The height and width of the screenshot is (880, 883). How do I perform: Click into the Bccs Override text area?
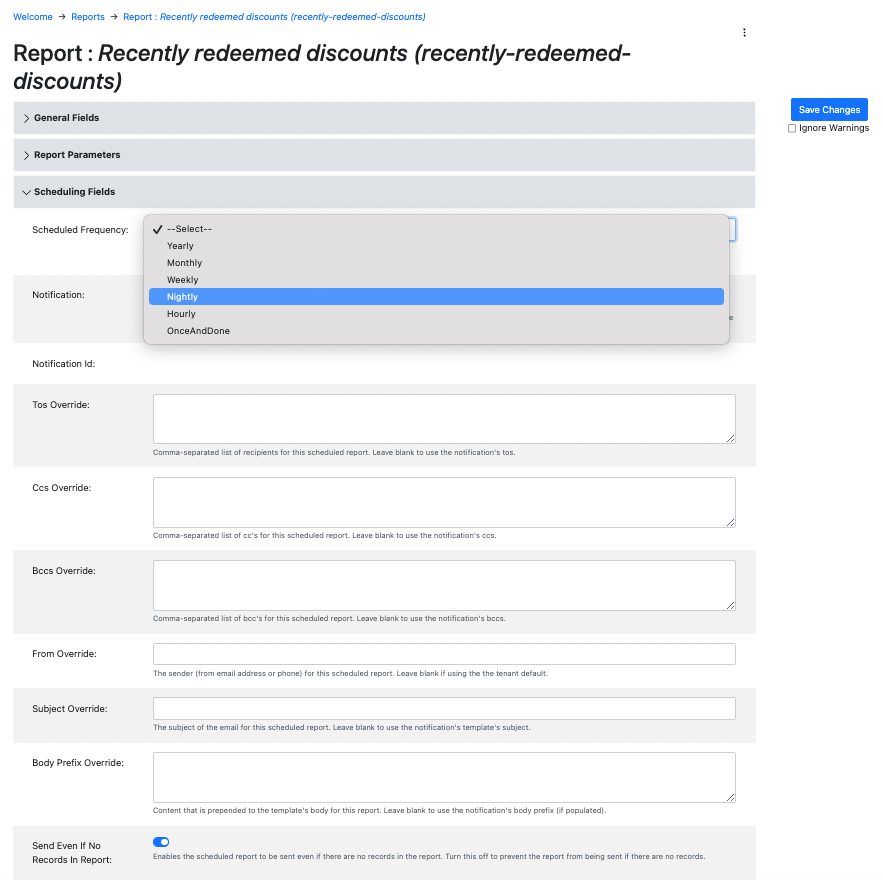tap(444, 586)
